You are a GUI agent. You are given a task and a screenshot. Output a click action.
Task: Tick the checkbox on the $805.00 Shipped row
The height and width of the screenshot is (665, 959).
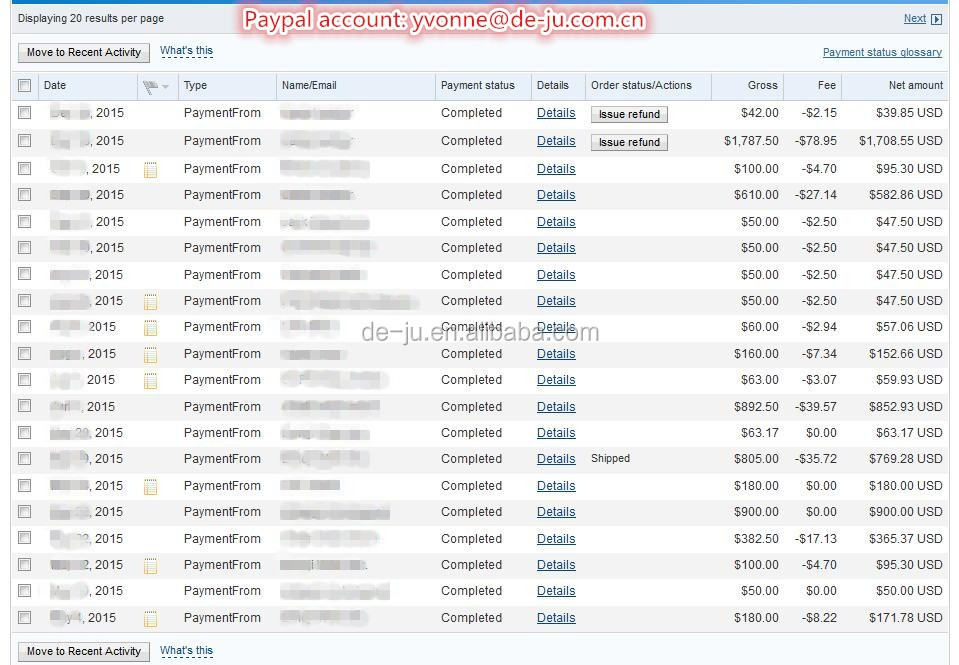click(x=24, y=458)
